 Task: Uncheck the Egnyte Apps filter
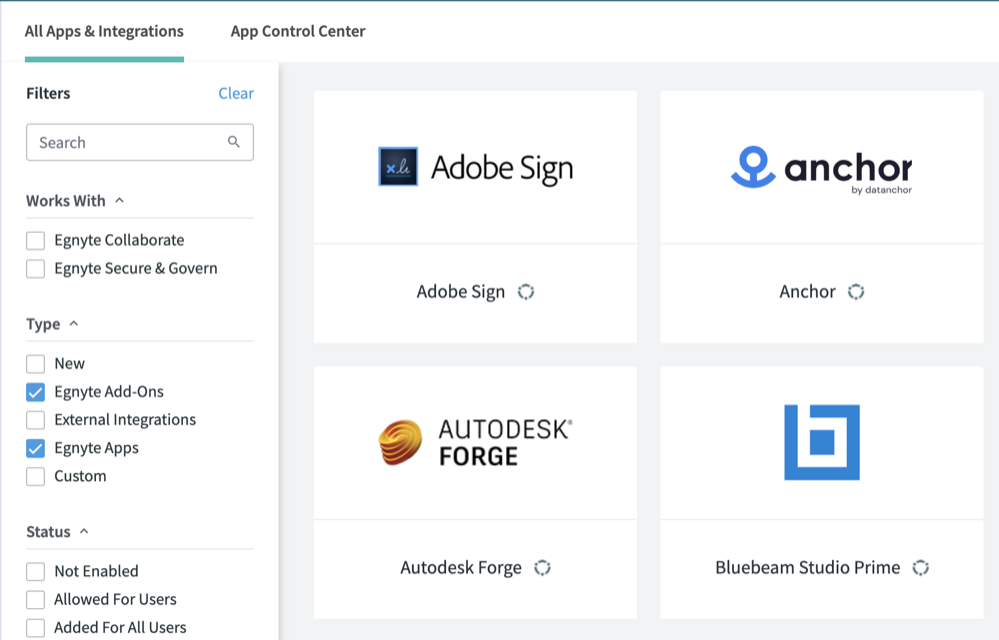pyautogui.click(x=36, y=448)
